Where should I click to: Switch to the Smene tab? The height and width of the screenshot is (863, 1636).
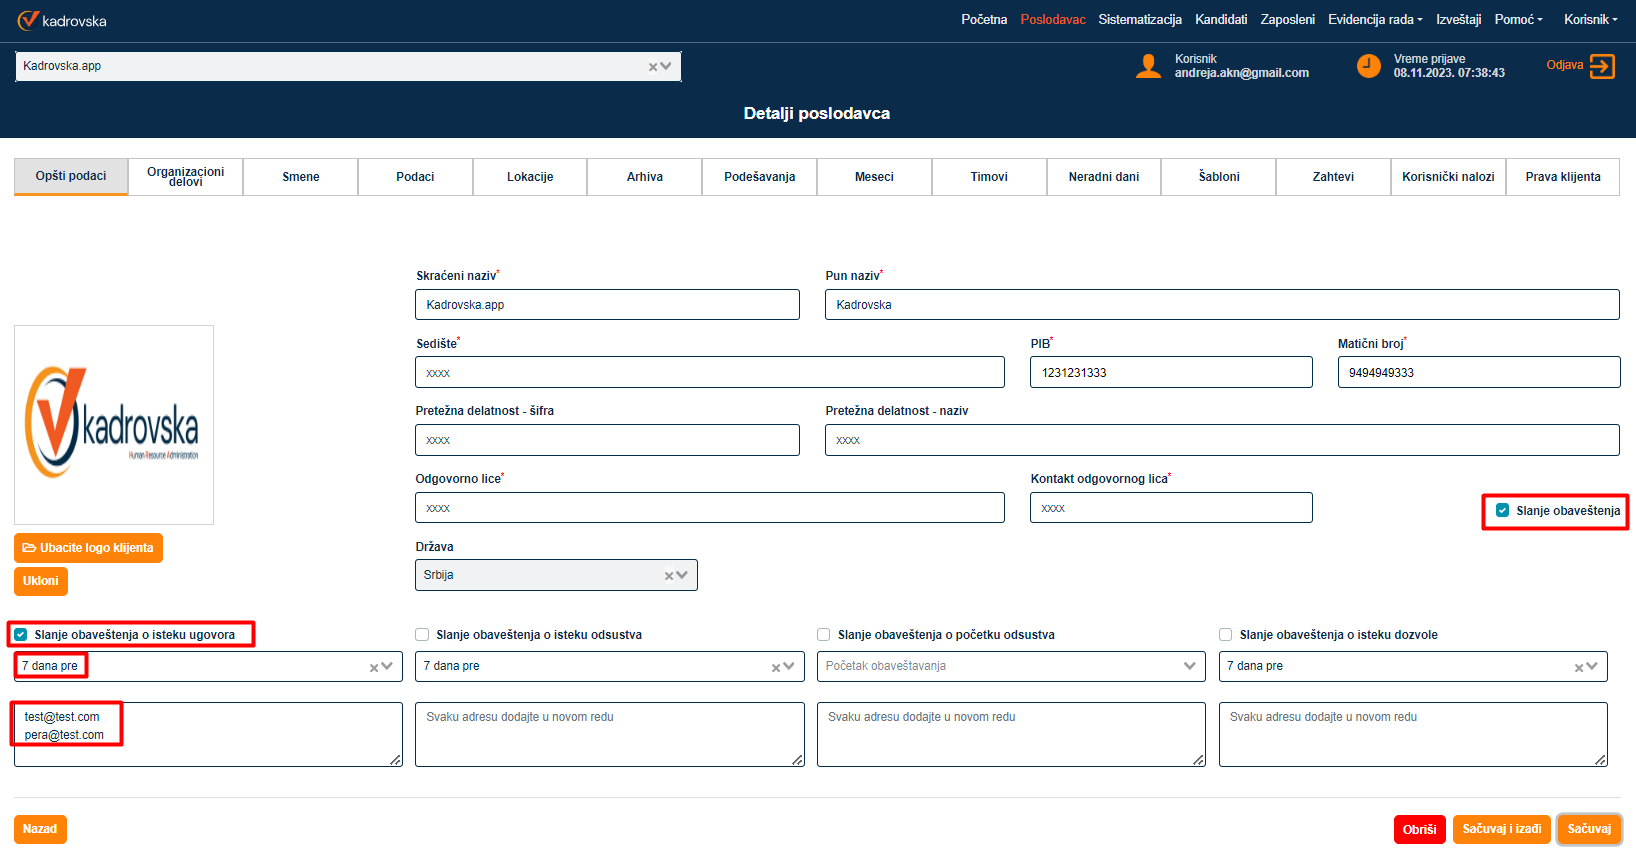301,177
